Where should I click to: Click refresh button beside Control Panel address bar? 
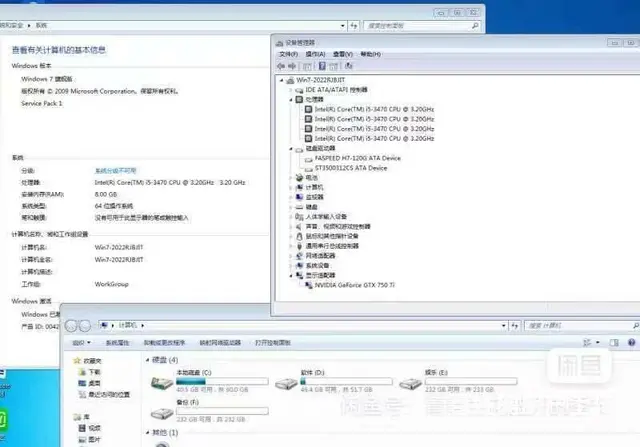pos(354,25)
